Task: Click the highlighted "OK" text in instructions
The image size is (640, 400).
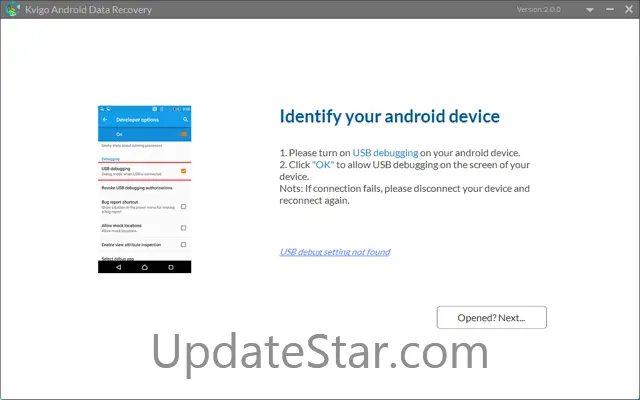Action: [323, 164]
